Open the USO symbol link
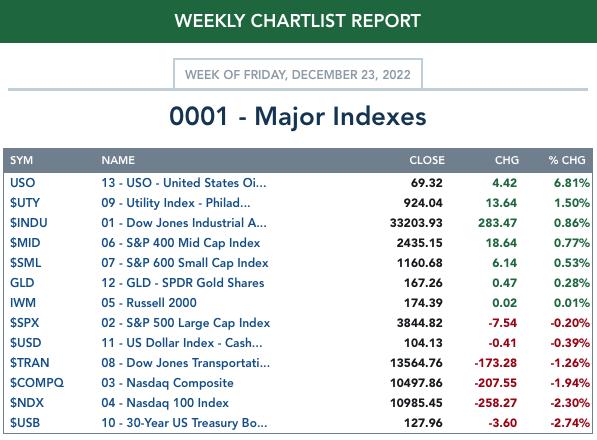The height and width of the screenshot is (440, 597). pos(22,183)
